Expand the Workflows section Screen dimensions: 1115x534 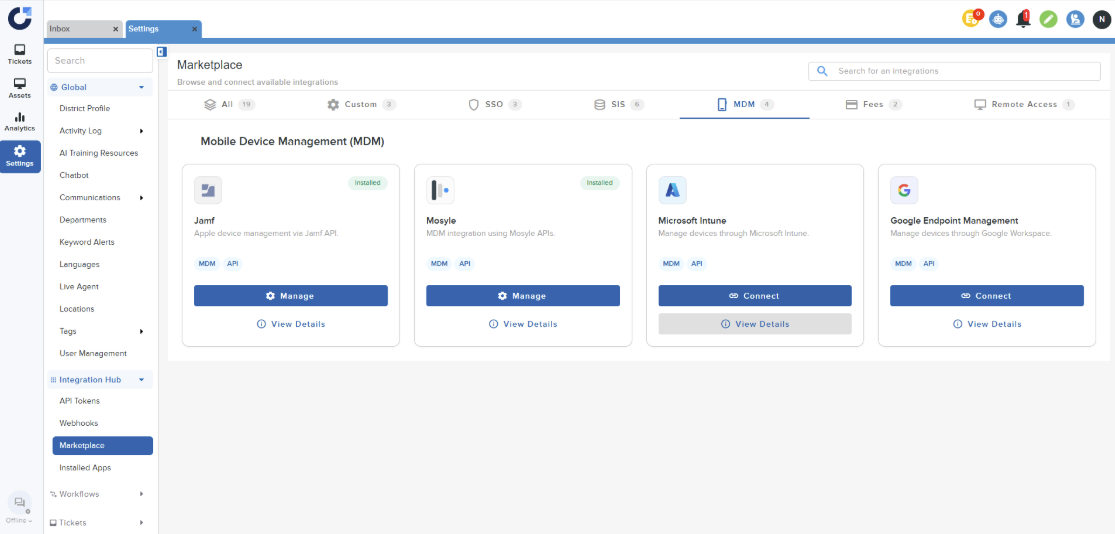pyautogui.click(x=141, y=494)
